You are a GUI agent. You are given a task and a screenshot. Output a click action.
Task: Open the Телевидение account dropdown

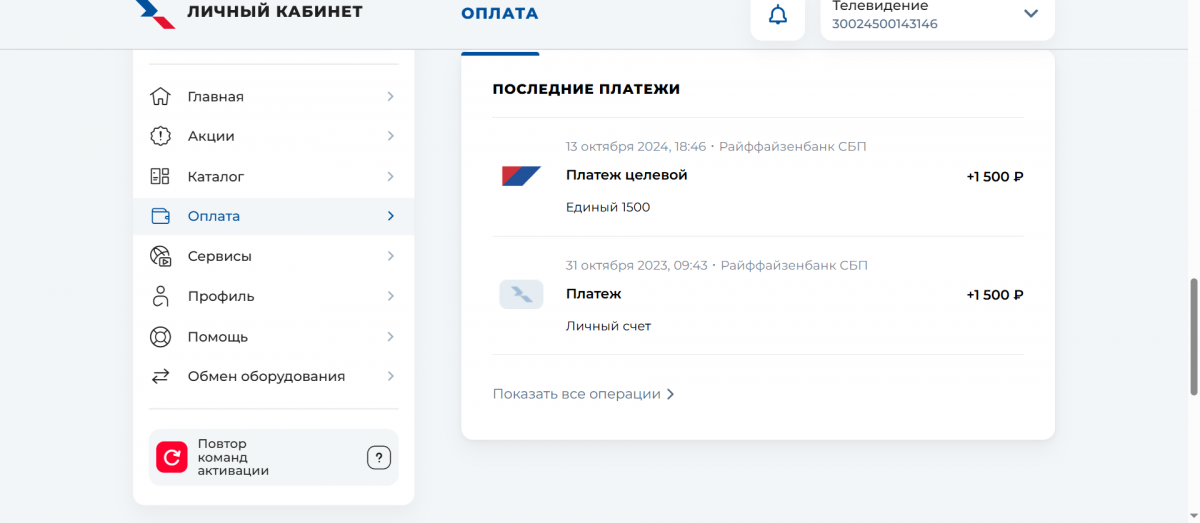pyautogui.click(x=1031, y=14)
